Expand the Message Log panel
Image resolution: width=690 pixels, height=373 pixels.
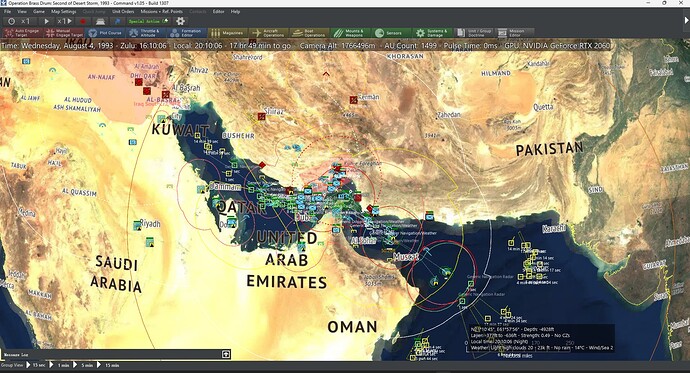(x=226, y=354)
